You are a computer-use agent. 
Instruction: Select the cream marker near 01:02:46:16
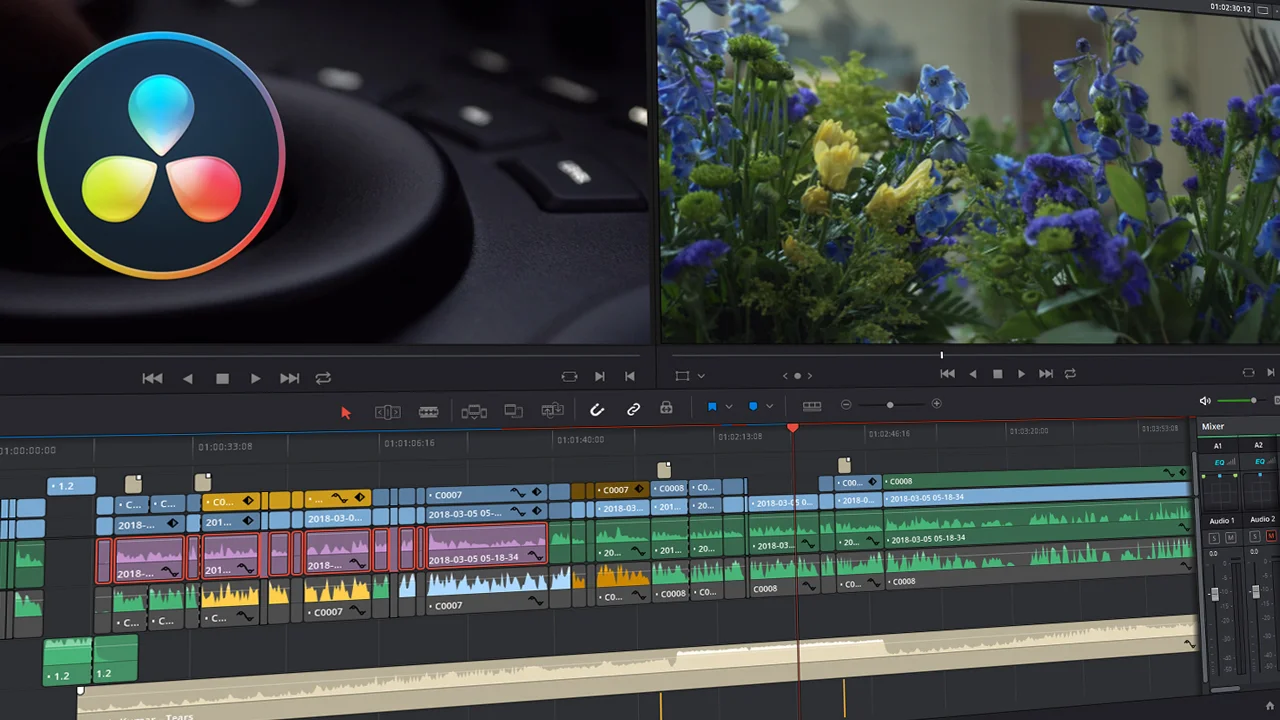tap(844, 465)
